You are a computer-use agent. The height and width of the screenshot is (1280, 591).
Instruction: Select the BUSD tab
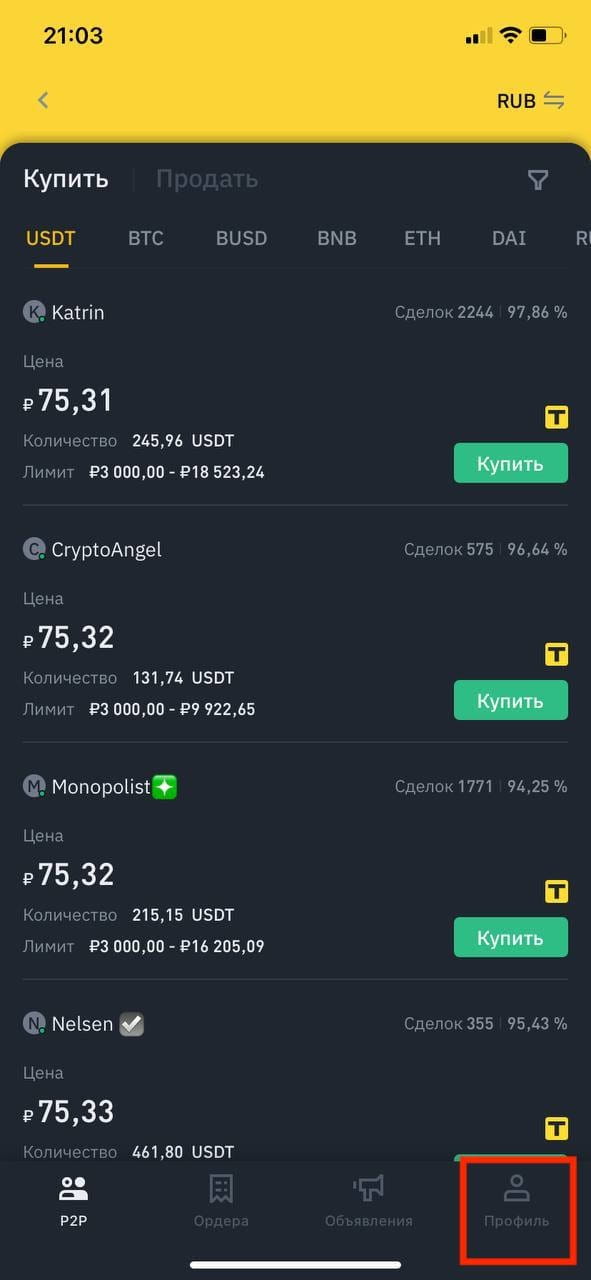pyautogui.click(x=241, y=239)
